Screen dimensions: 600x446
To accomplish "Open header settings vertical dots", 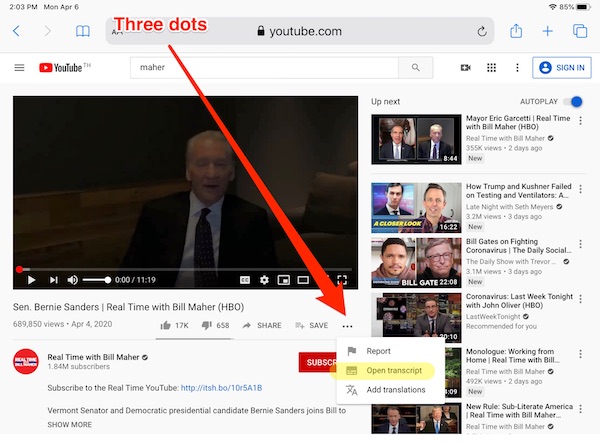I will click(517, 68).
